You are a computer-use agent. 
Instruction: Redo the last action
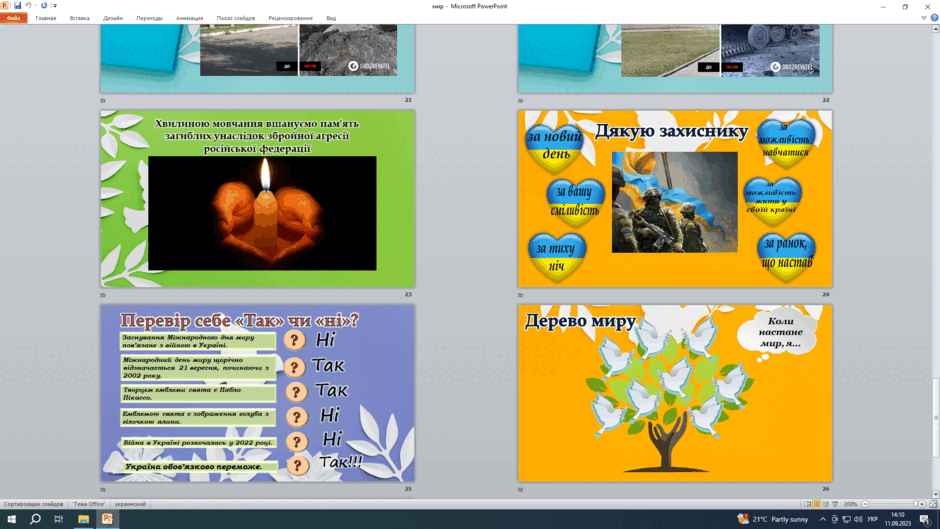tap(44, 5)
